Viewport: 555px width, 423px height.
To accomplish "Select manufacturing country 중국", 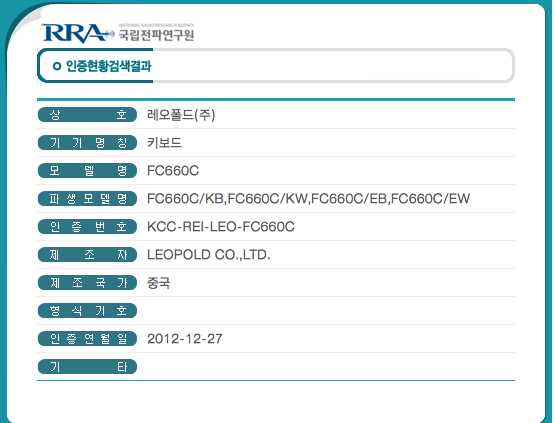I will 159,283.
